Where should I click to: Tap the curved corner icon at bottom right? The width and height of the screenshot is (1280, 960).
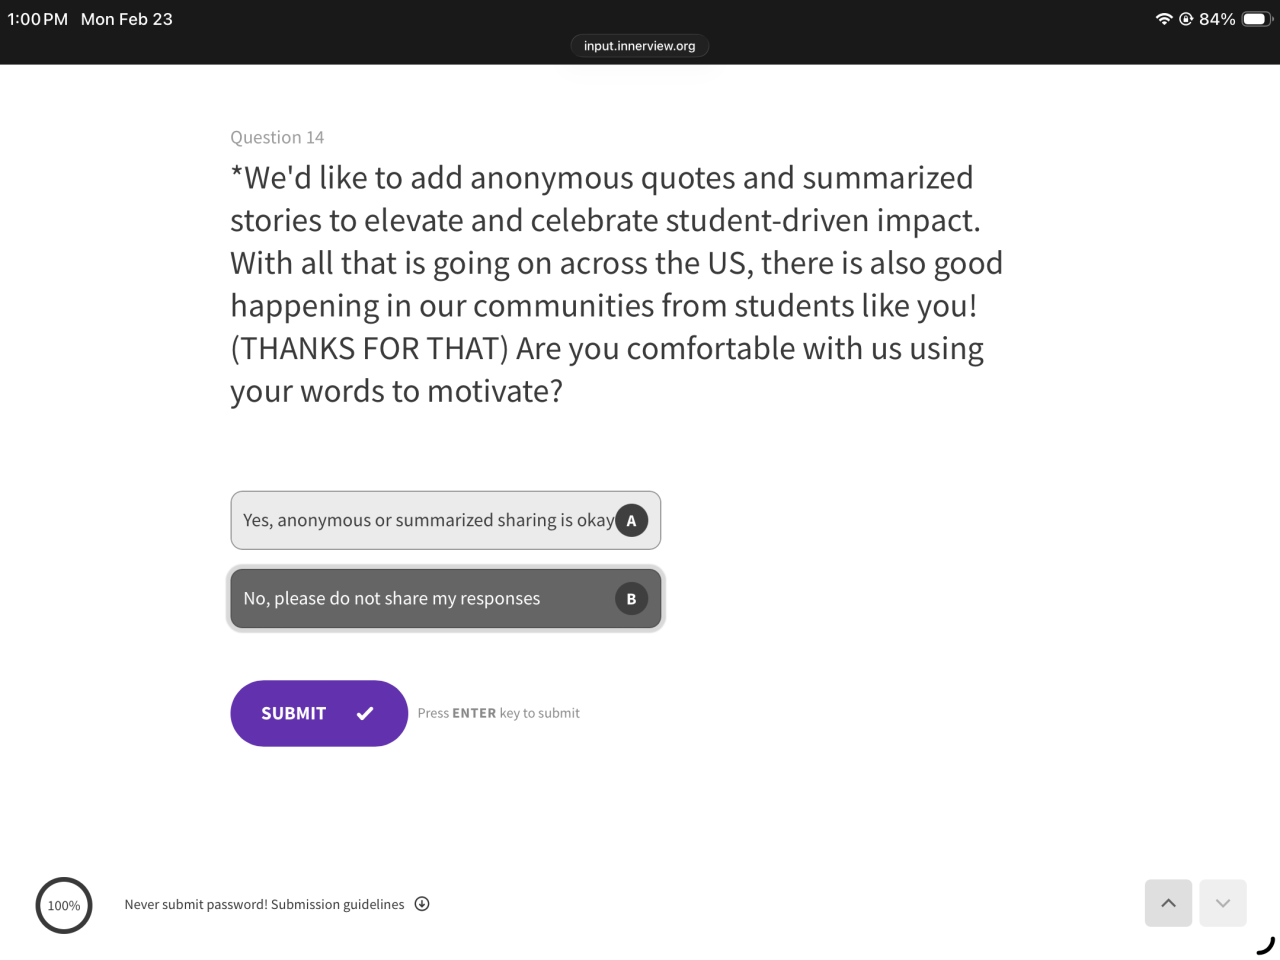point(1265,945)
